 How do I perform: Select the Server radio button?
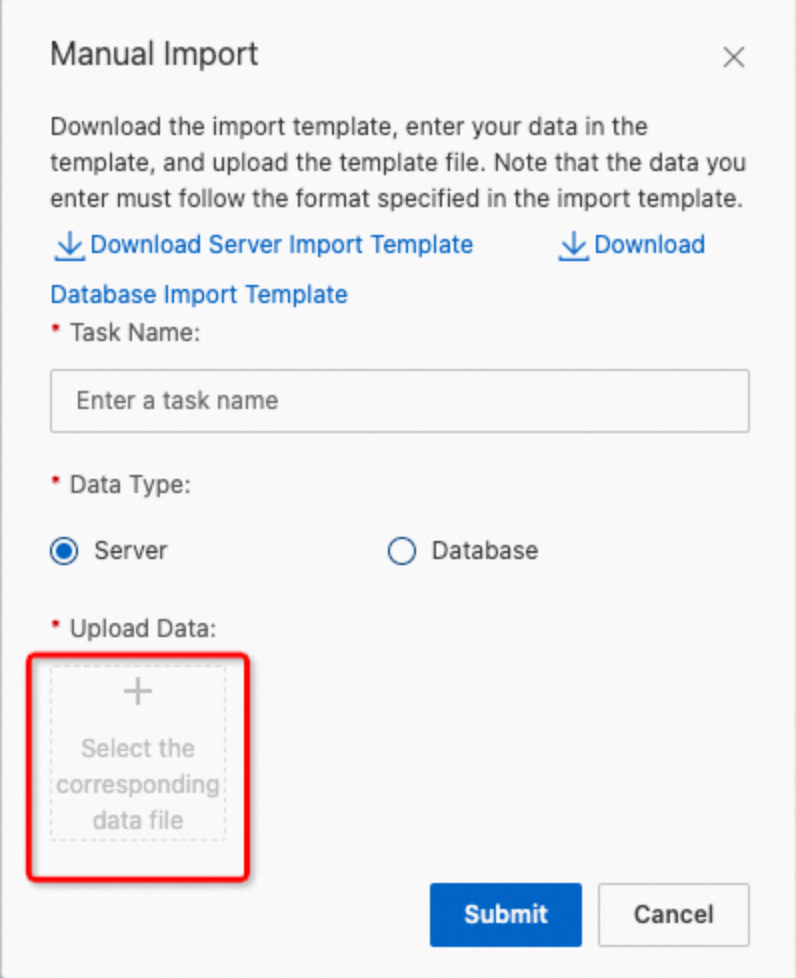click(64, 551)
